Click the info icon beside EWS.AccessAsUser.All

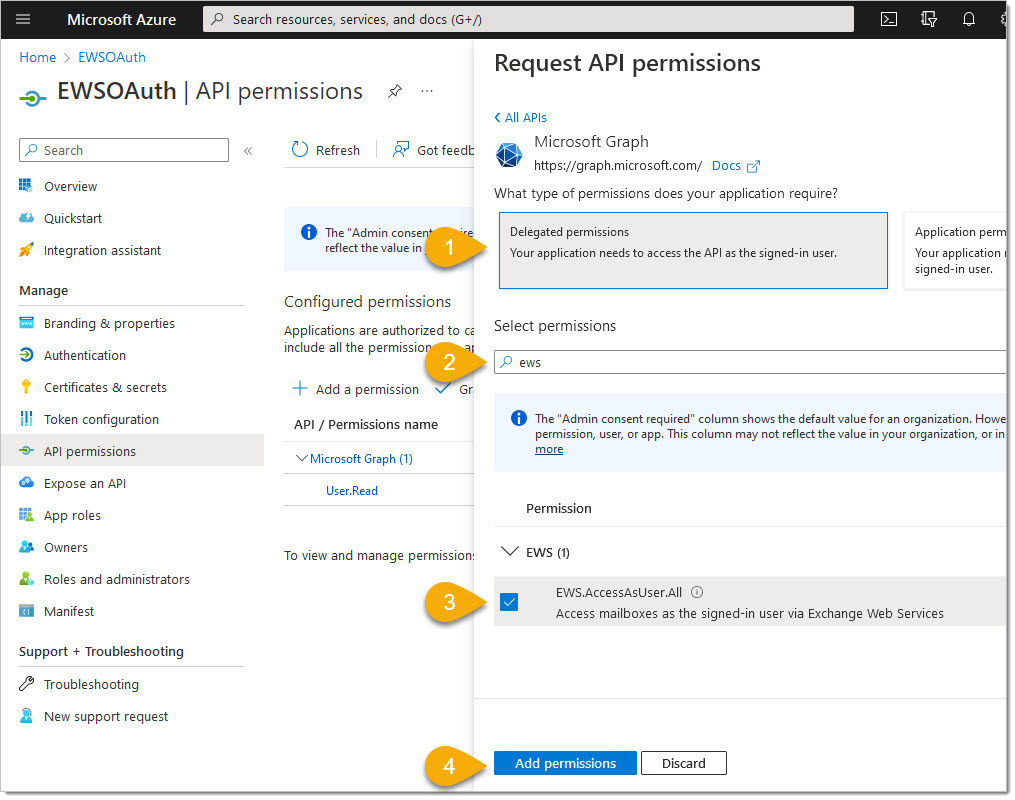coord(698,593)
